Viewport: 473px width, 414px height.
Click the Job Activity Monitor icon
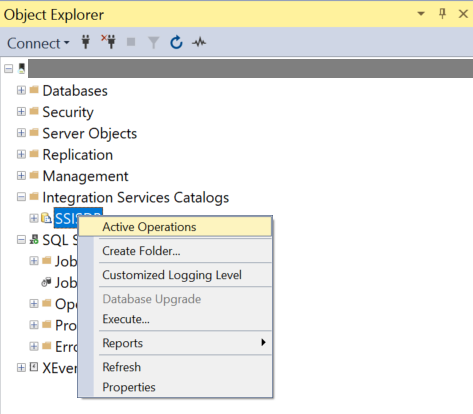(46, 282)
